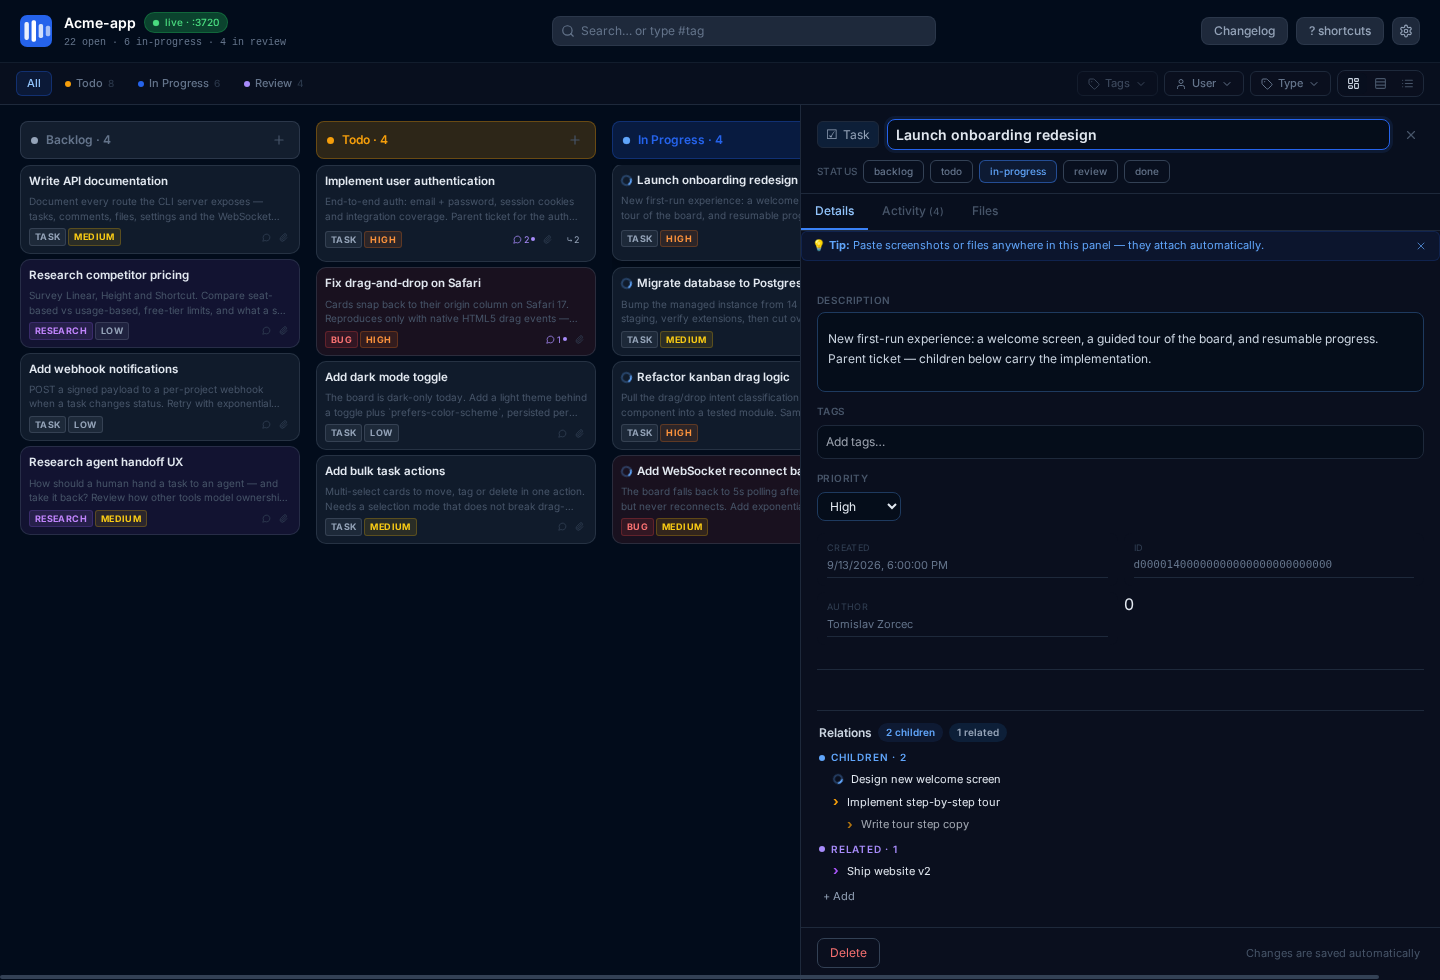
Task: Select the in-progress status pill
Action: pyautogui.click(x=1018, y=172)
